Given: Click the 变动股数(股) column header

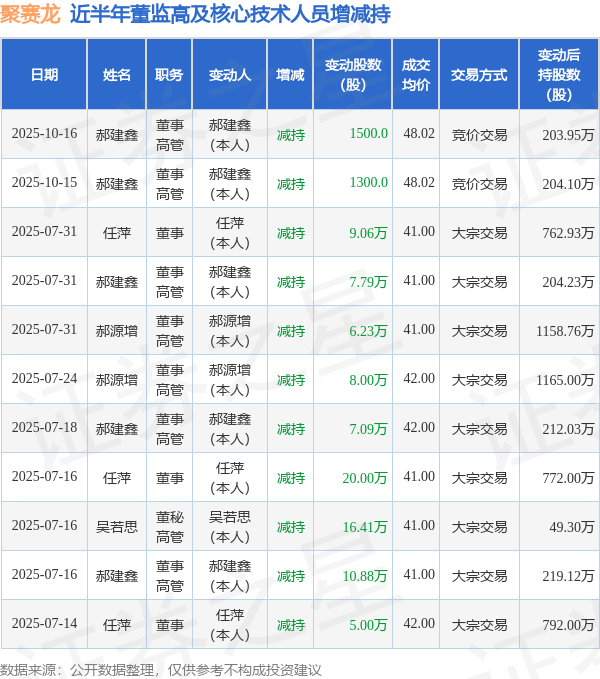Looking at the screenshot, I should pyautogui.click(x=353, y=74).
